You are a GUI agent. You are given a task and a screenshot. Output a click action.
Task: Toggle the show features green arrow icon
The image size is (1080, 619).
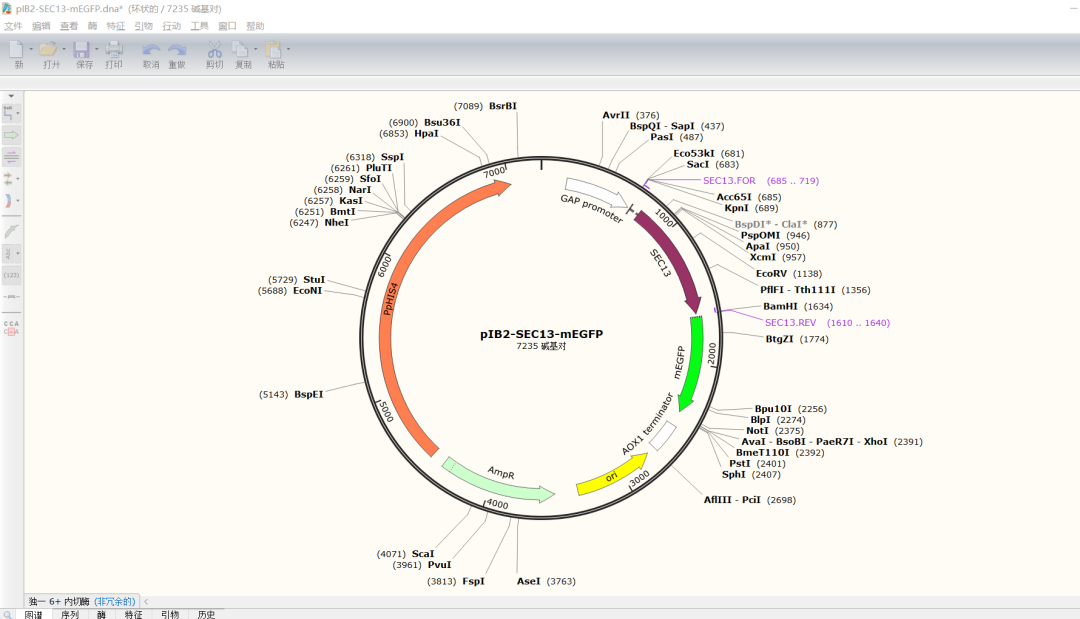tap(11, 135)
